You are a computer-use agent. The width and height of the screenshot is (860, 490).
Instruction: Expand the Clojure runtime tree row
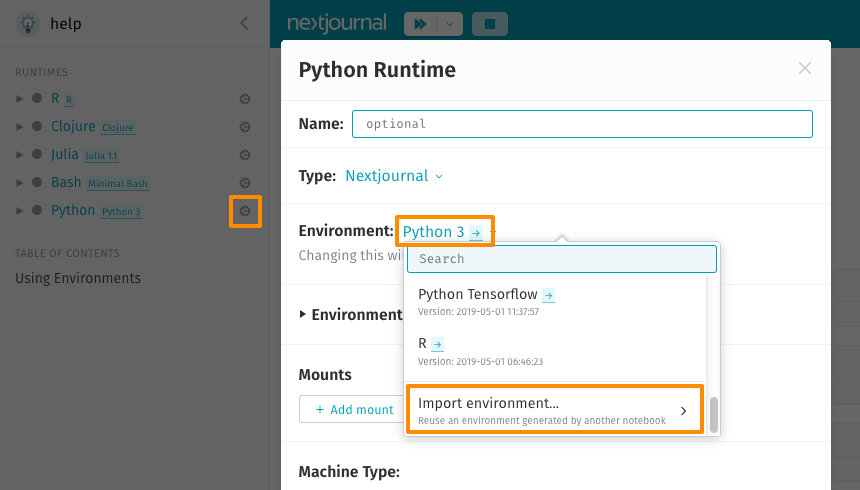20,127
